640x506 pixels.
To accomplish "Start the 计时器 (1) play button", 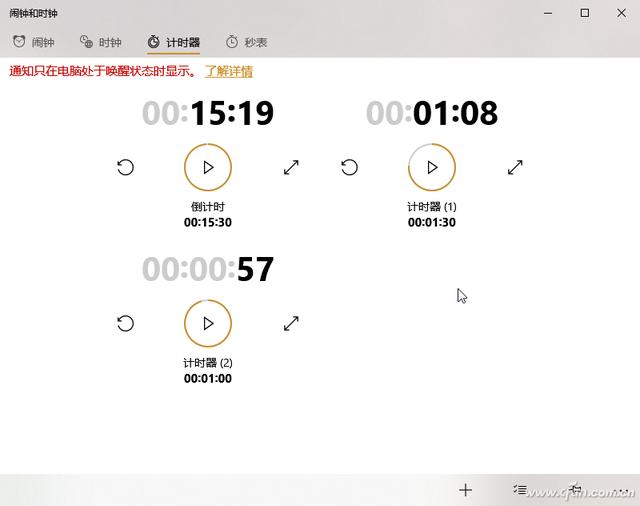I will [432, 167].
